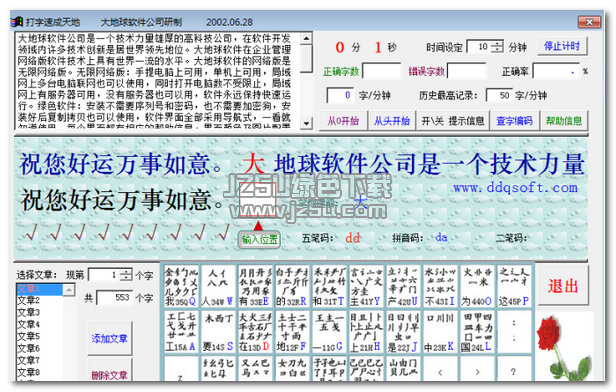The width and height of the screenshot is (616, 392).
Task: Click the 正确率 accuracy percentage field
Action: (556, 71)
